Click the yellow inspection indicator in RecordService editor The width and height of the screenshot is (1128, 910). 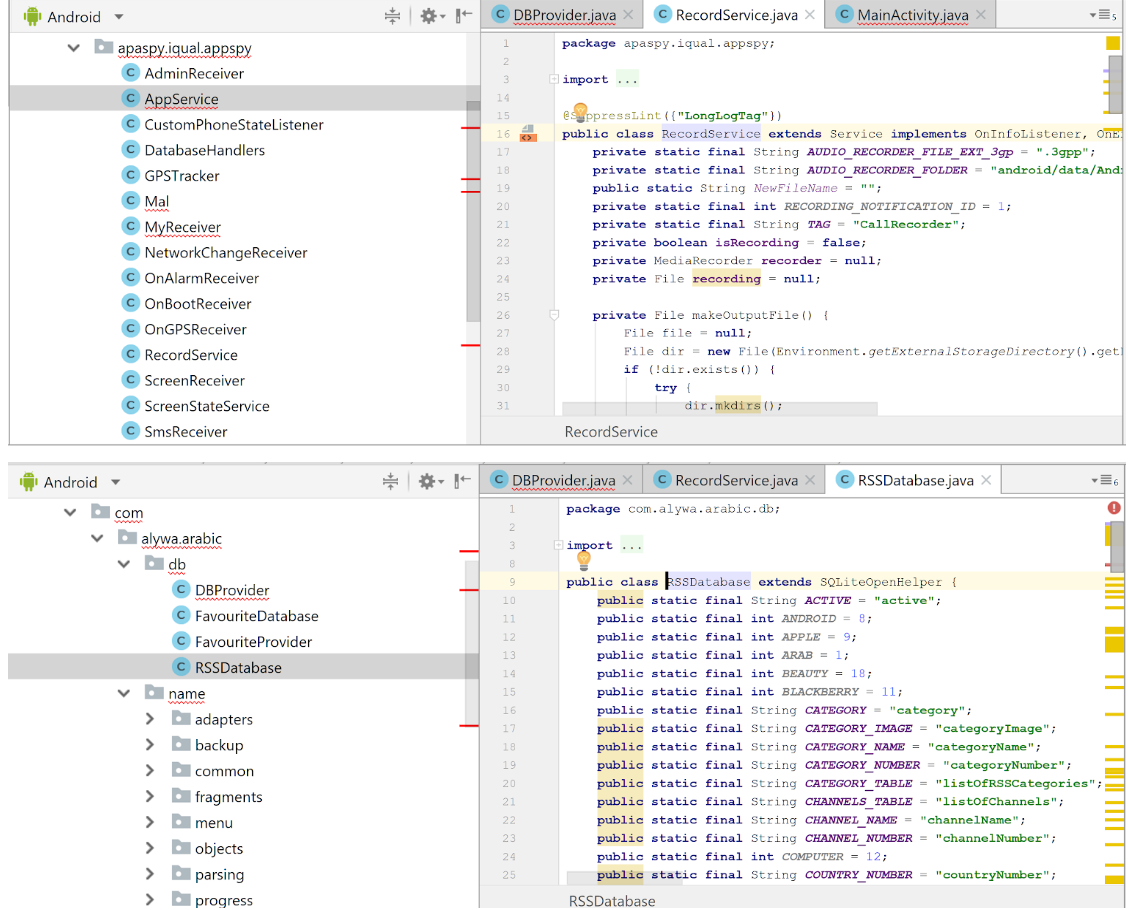pos(1113,43)
